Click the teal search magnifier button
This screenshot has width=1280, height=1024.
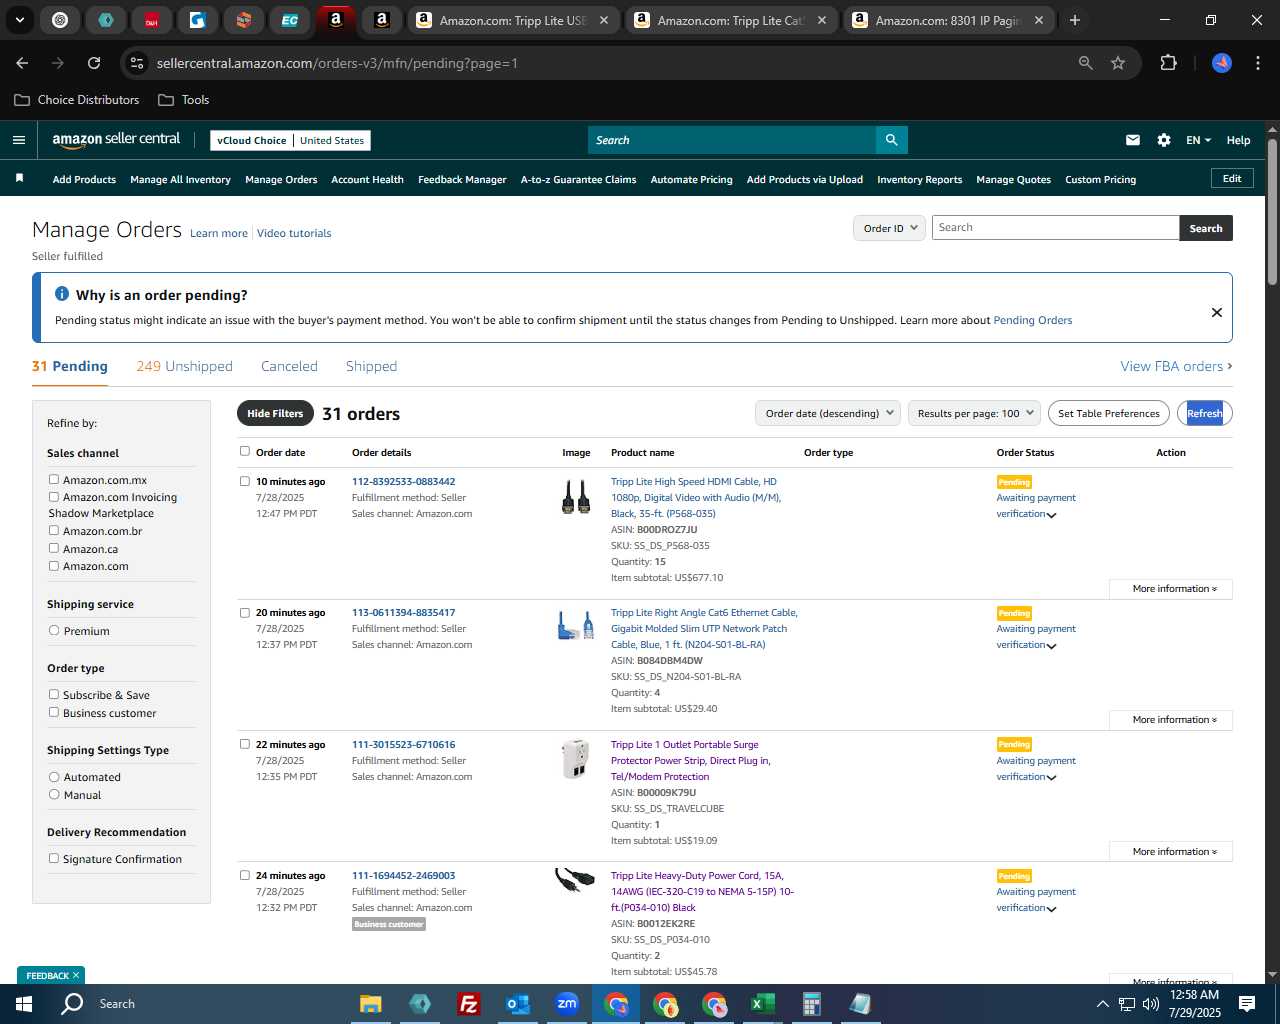pyautogui.click(x=891, y=140)
